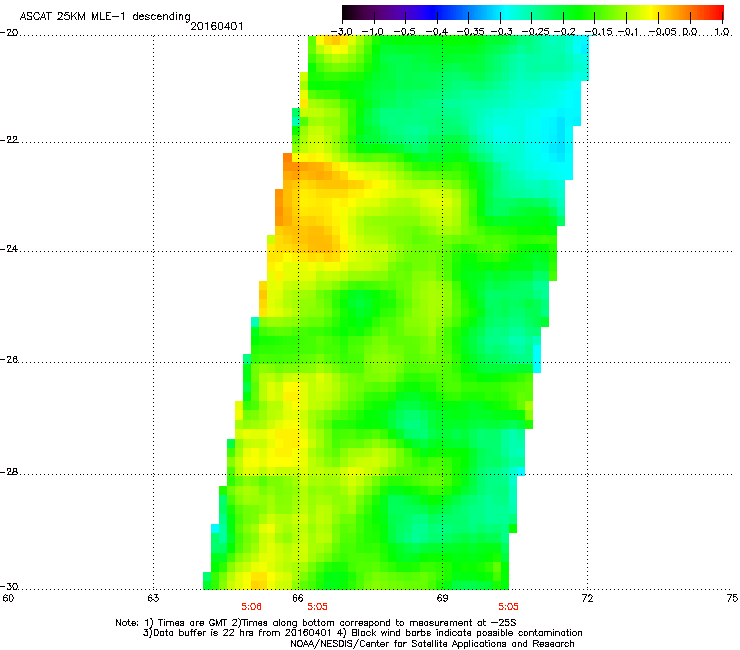Select the '-0.4' color scale label

coord(437,32)
